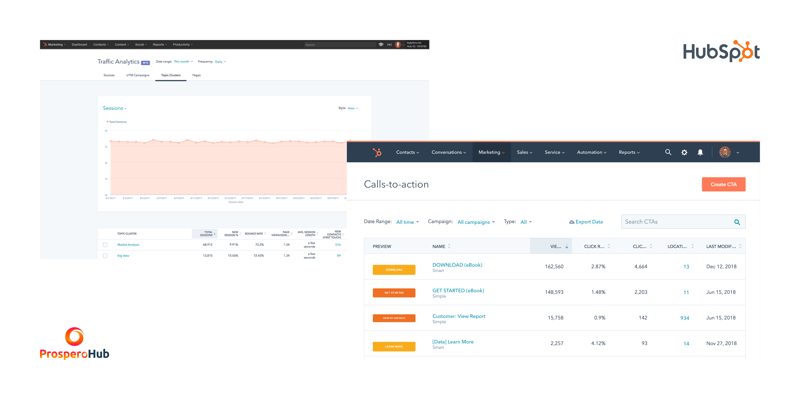Screen dimensions: 800x400
Task: Click the yellow DOWNLOAD preview thumbnail
Action: (394, 270)
